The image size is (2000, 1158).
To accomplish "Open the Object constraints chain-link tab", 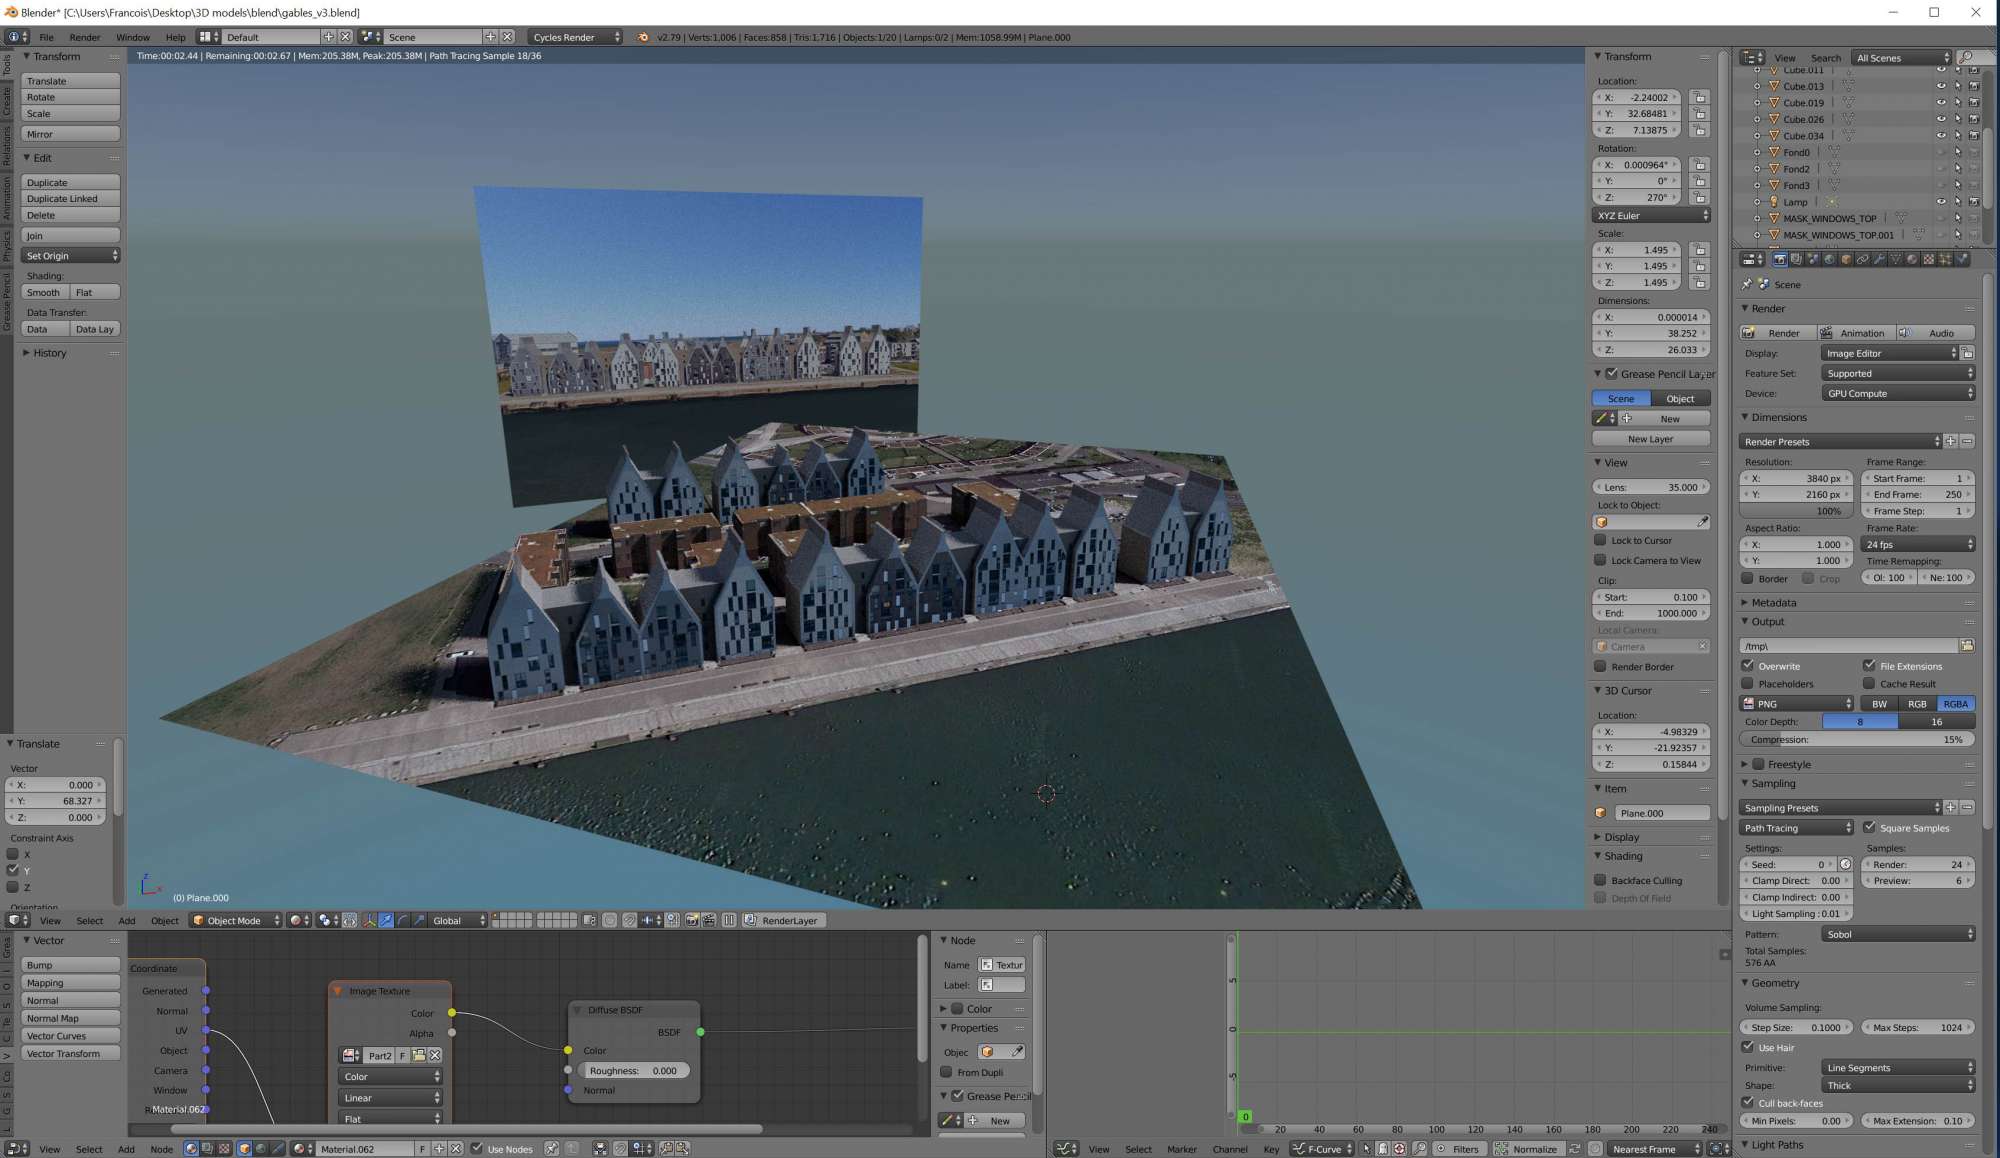I will [x=1862, y=259].
